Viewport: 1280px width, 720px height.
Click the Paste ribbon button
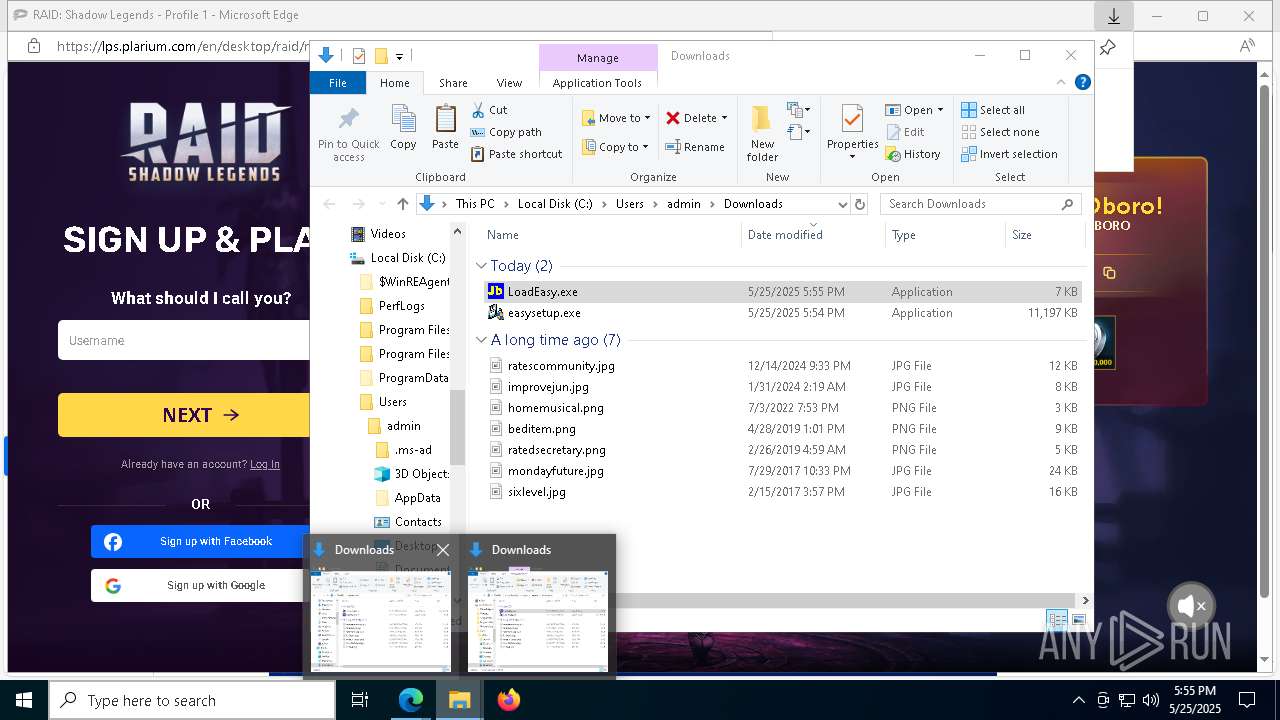445,127
